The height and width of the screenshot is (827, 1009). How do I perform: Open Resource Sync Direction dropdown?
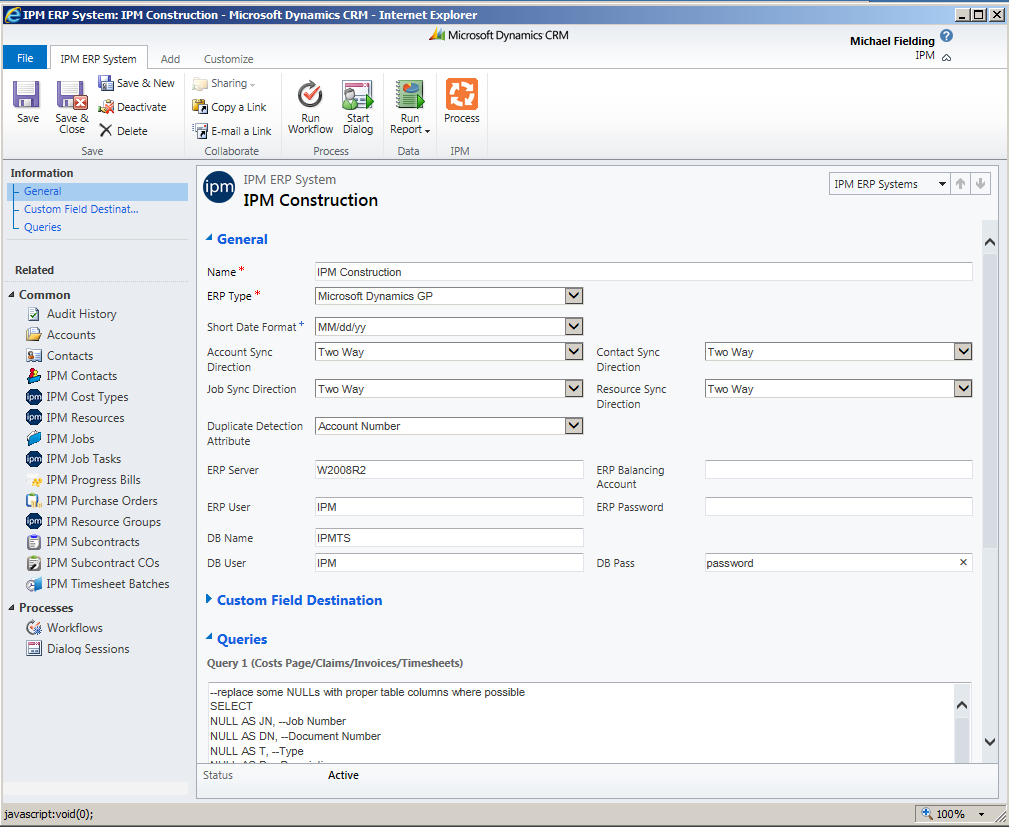pos(963,389)
